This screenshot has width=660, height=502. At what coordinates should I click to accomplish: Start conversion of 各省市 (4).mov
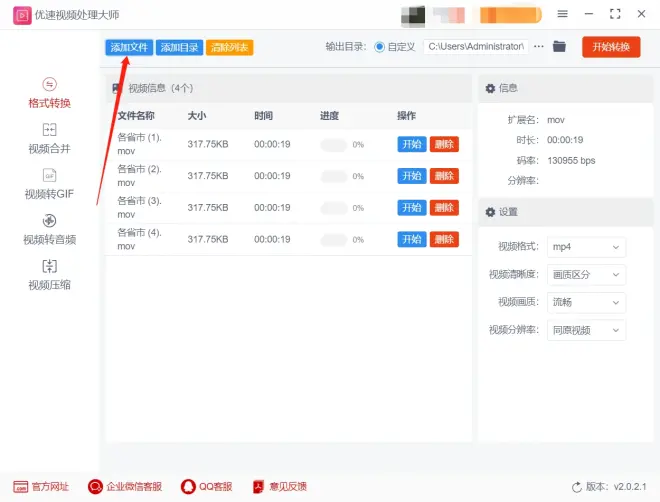(412, 239)
